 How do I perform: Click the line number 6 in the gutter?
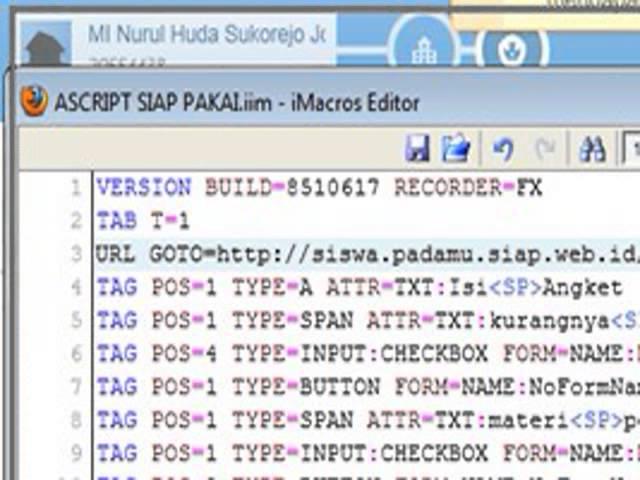pos(76,354)
